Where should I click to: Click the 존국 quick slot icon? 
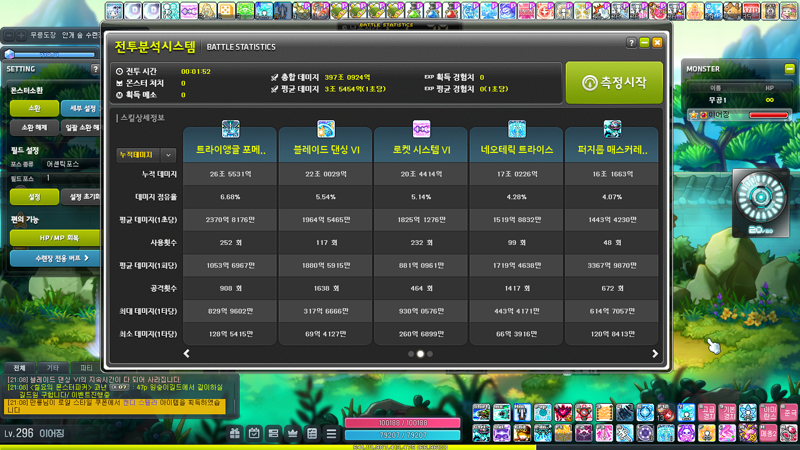[789, 412]
